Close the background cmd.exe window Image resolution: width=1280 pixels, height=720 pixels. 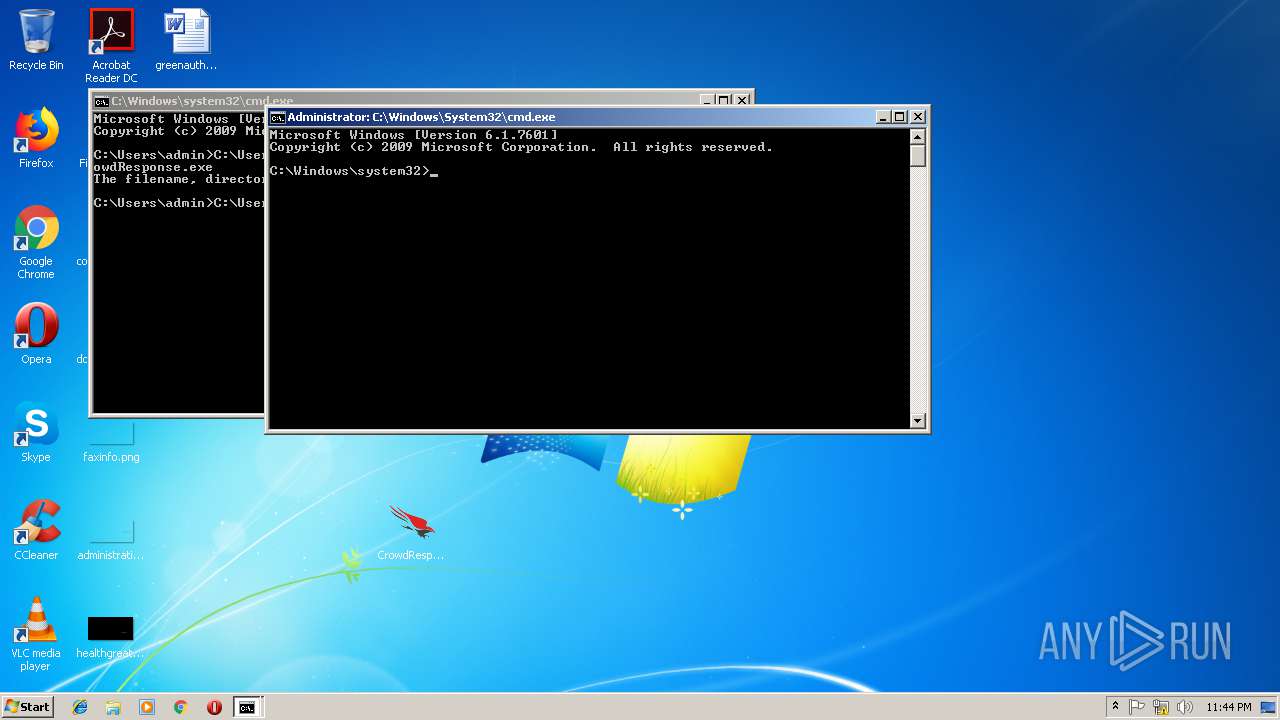click(x=742, y=100)
